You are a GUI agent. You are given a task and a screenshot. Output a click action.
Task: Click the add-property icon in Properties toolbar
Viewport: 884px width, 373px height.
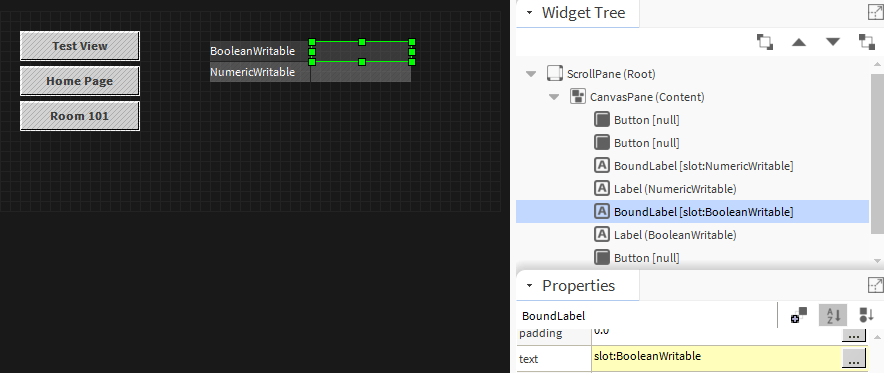pyautogui.click(x=799, y=316)
